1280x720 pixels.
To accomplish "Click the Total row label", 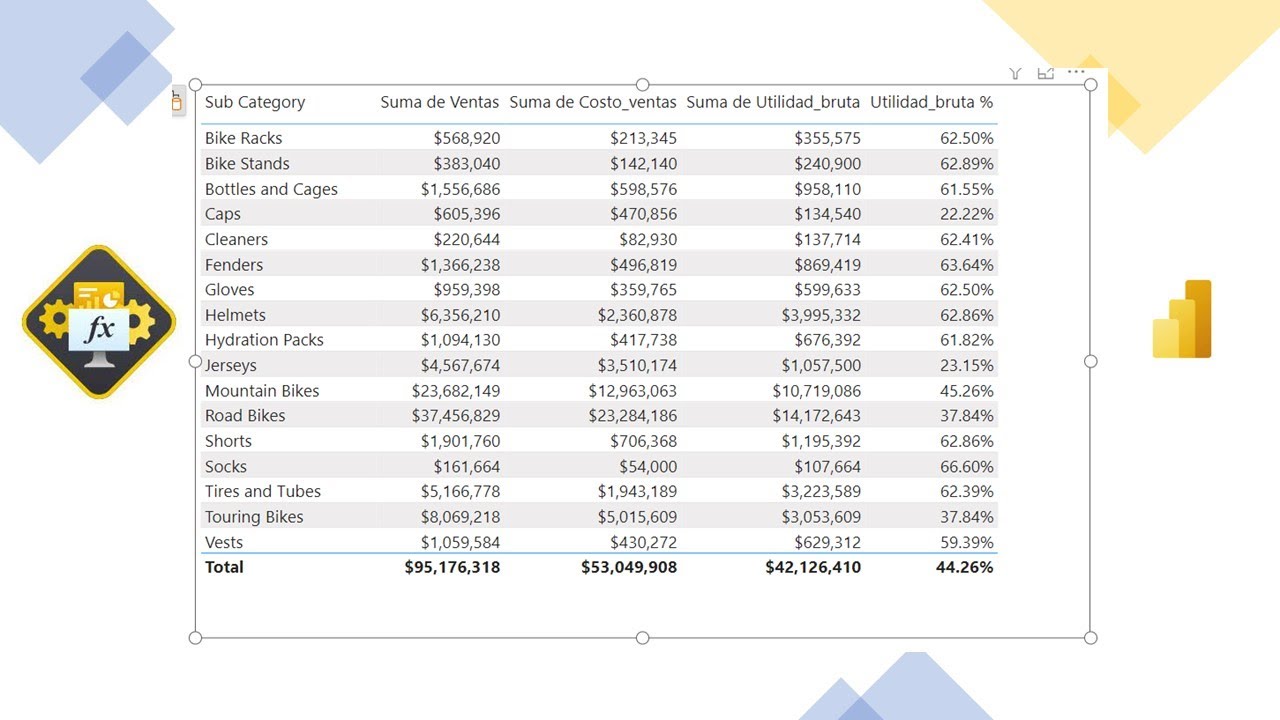I will [224, 567].
